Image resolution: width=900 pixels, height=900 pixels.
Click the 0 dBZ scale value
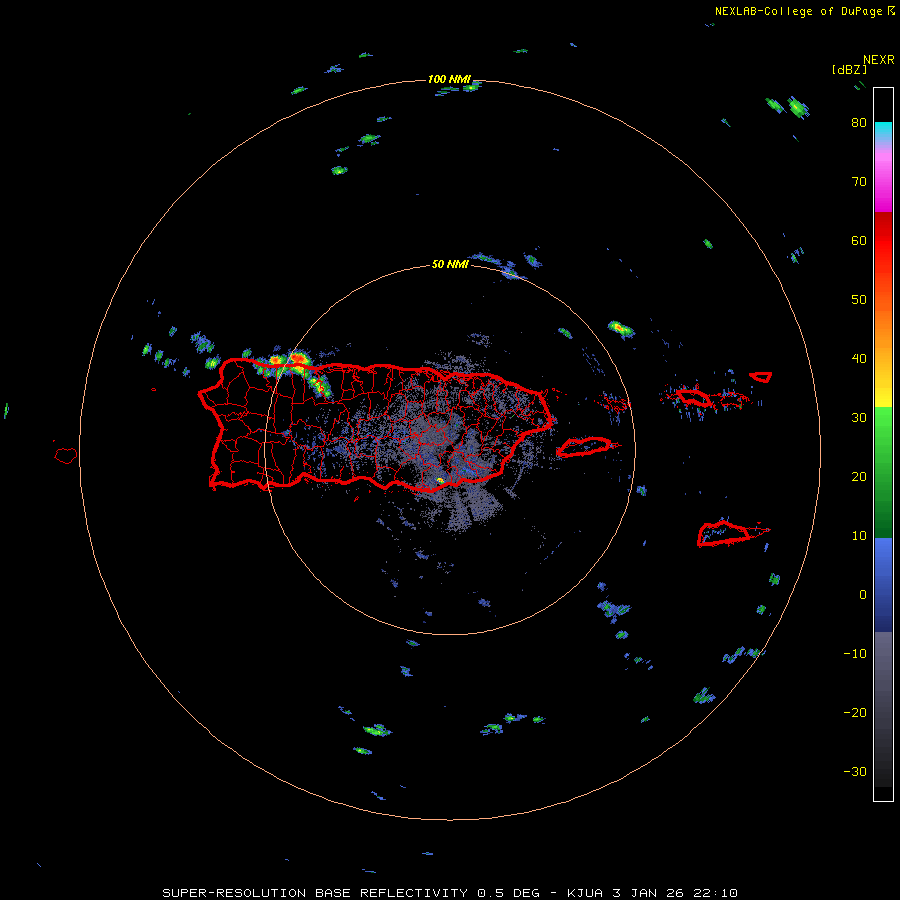pos(863,595)
